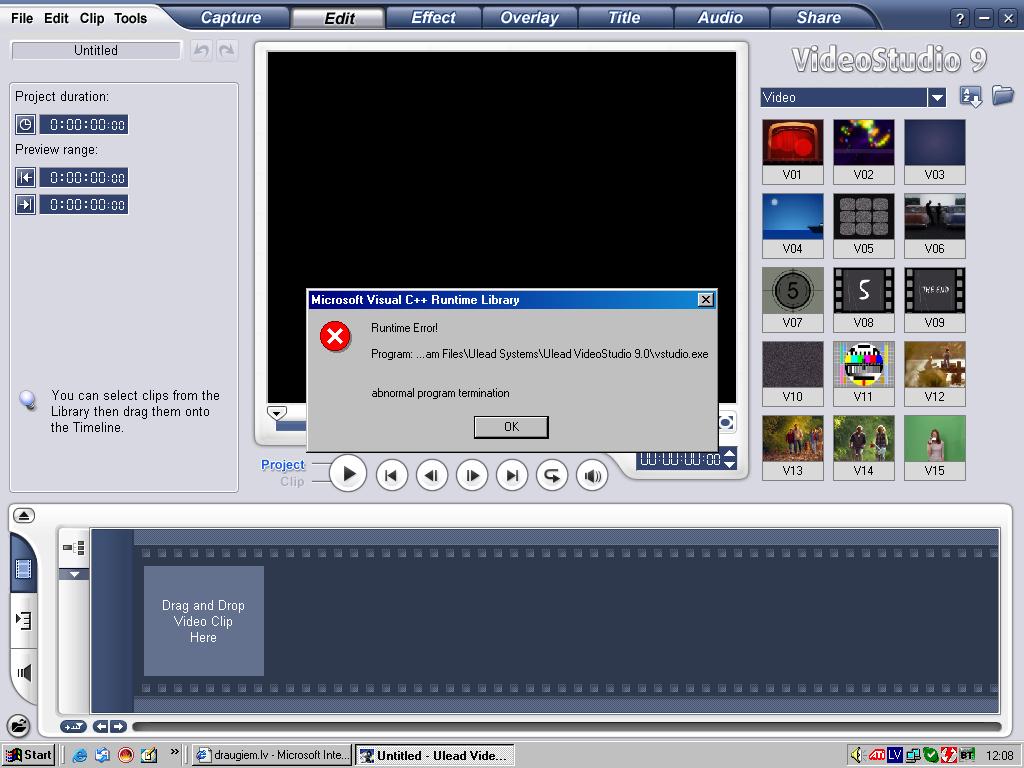Select the V15 green screen thumbnail

pos(935,447)
